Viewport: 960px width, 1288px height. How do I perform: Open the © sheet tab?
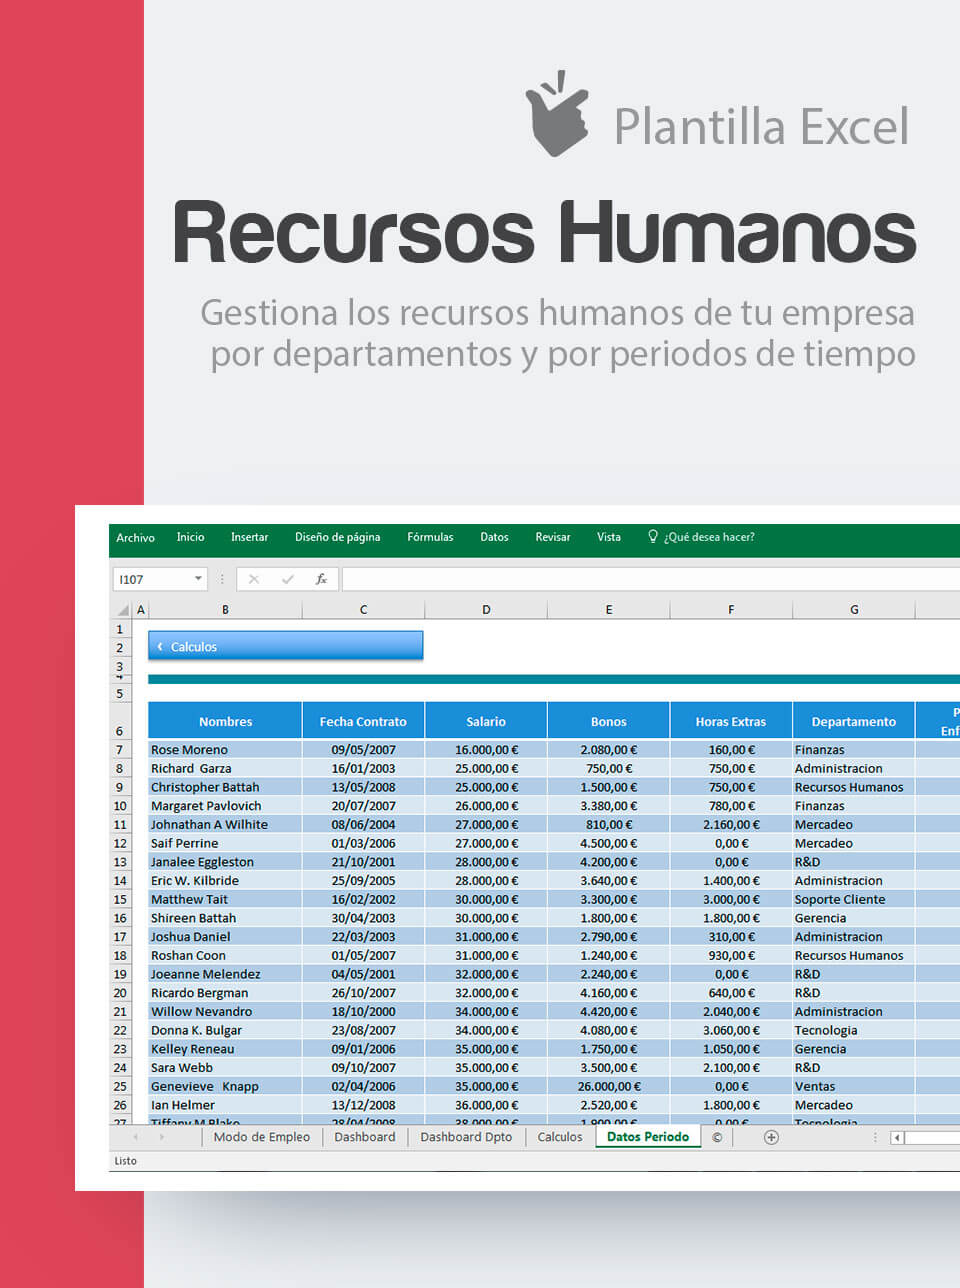coord(717,1137)
